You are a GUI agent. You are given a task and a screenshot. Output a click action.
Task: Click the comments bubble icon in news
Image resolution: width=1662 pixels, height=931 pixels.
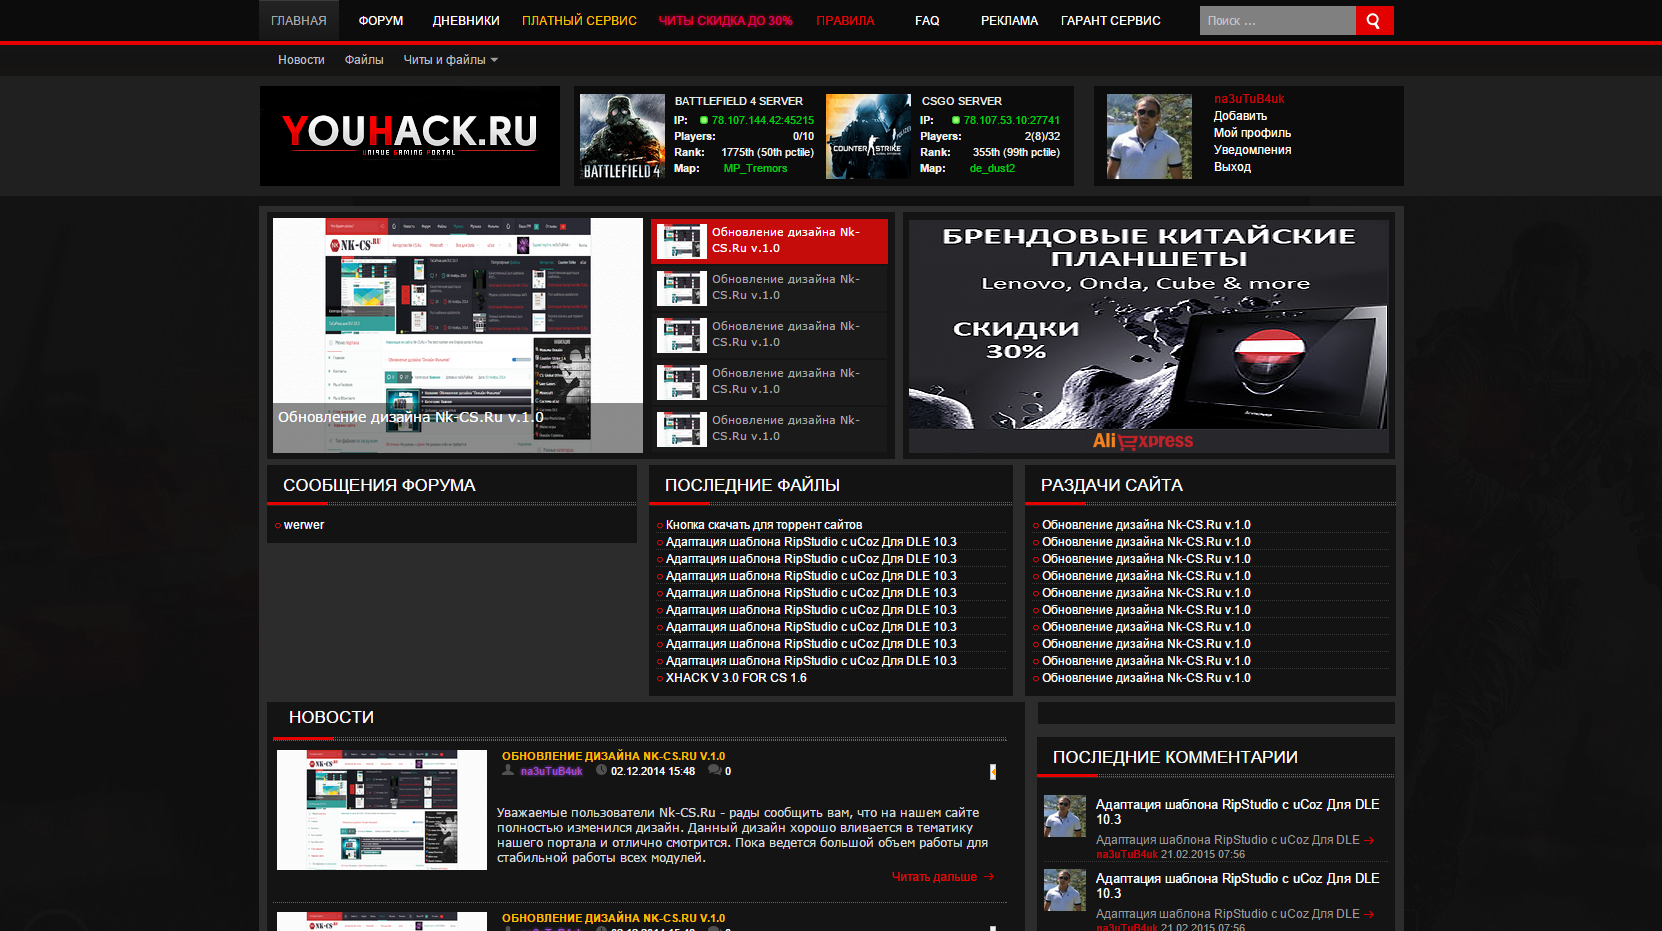tap(714, 770)
